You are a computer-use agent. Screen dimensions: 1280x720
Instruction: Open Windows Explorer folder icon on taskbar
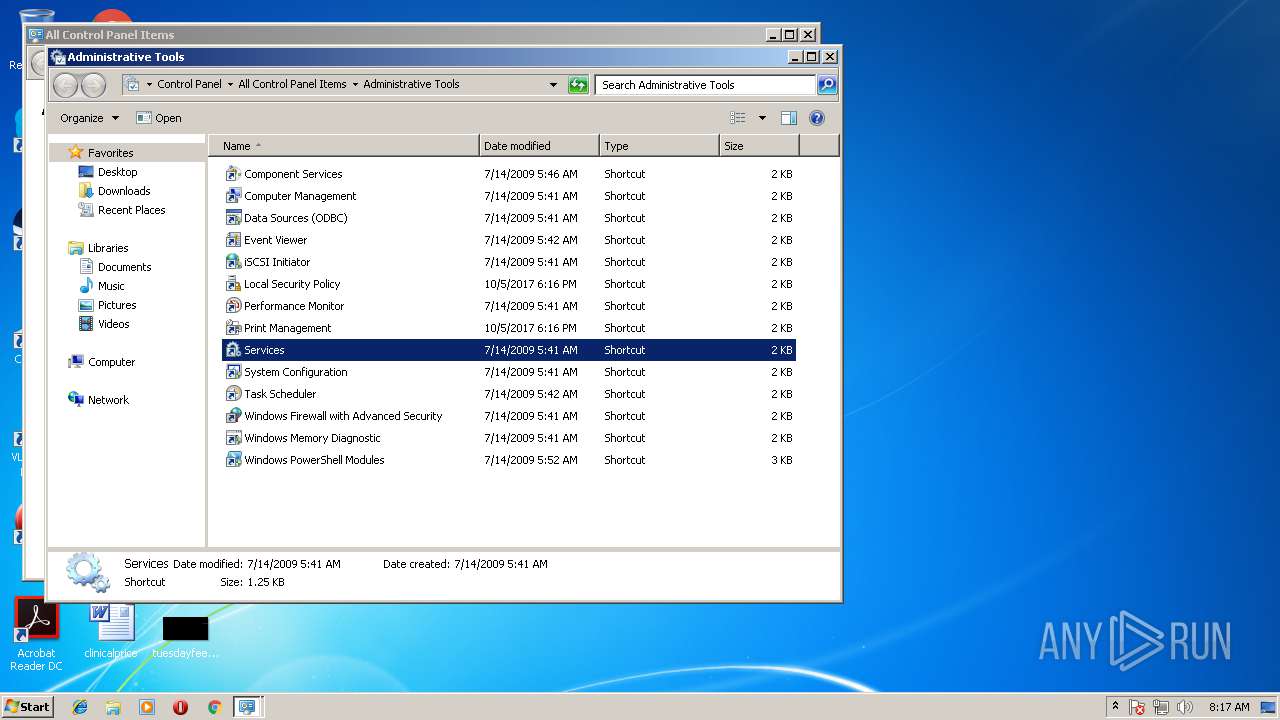click(x=113, y=707)
